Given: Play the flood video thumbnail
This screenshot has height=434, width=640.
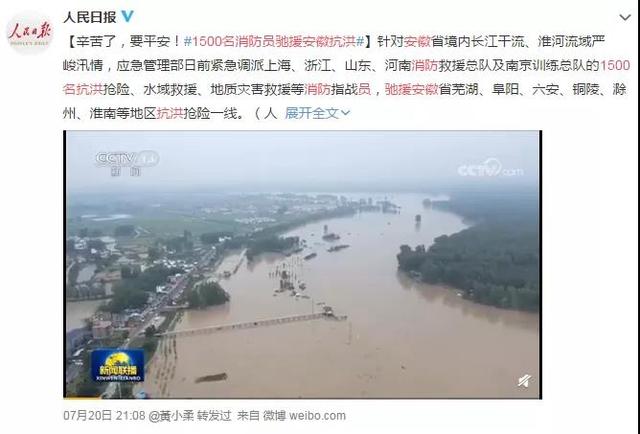Looking at the screenshot, I should click(302, 264).
